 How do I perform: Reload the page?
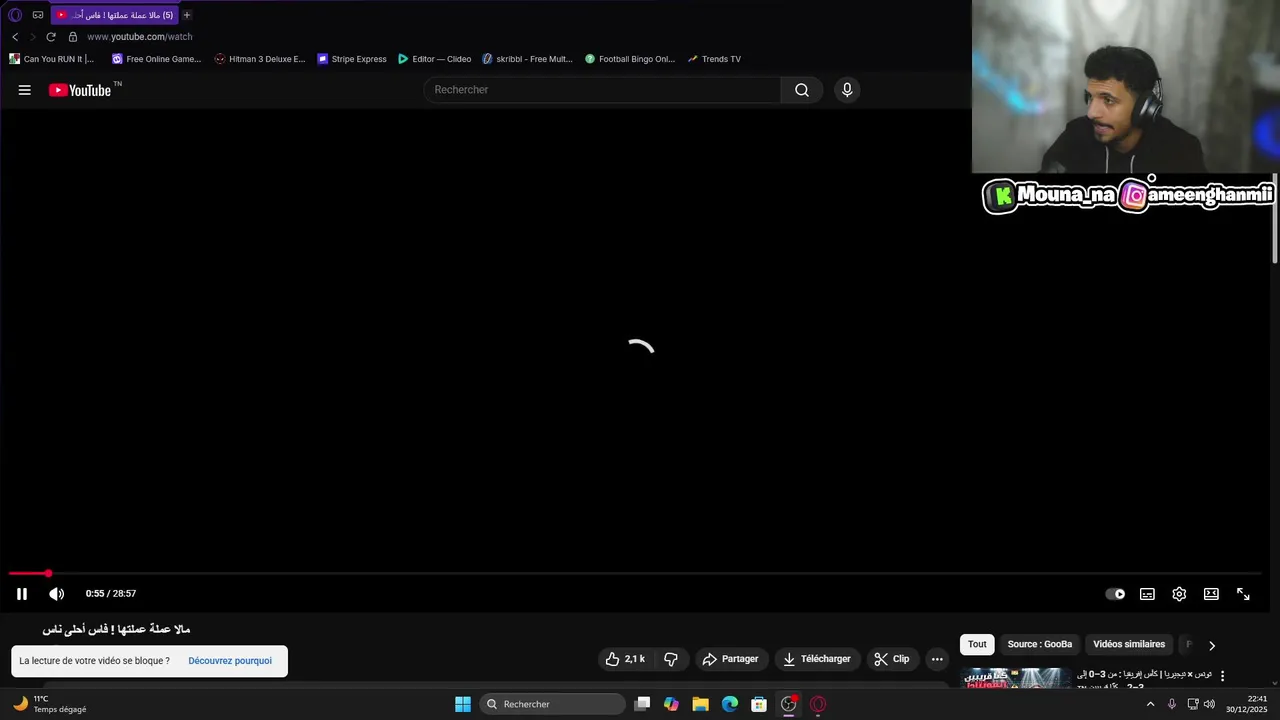51,37
